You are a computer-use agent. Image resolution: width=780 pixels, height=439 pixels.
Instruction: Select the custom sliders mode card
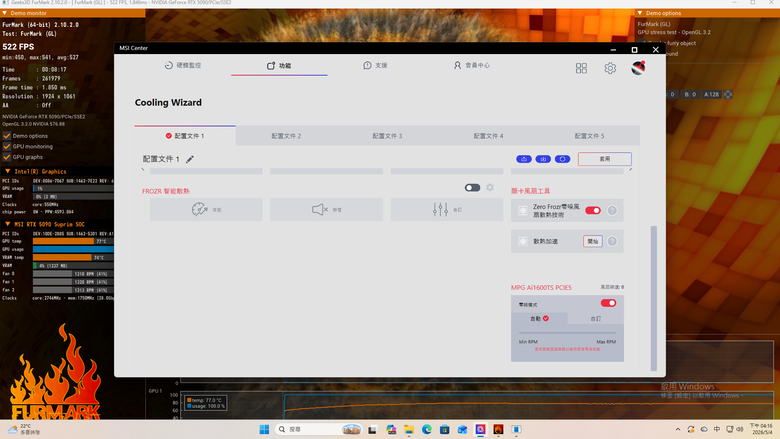pos(447,209)
